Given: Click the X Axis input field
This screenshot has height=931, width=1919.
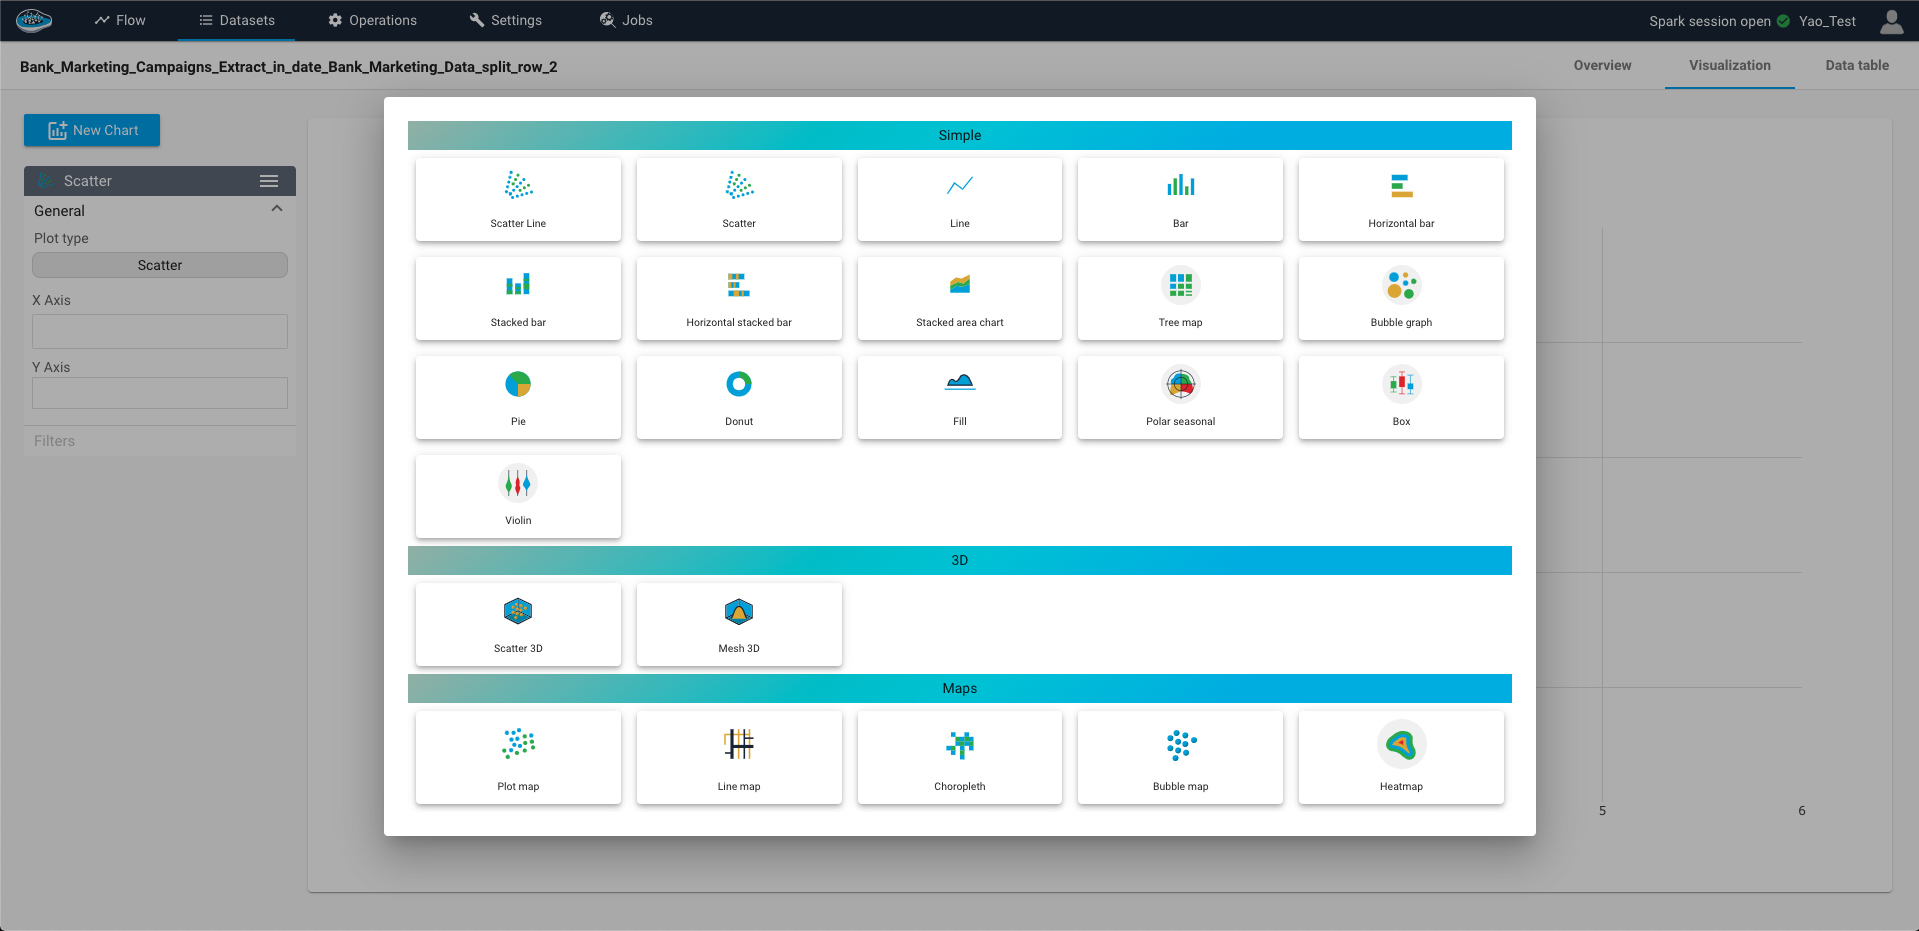Looking at the screenshot, I should tap(159, 331).
